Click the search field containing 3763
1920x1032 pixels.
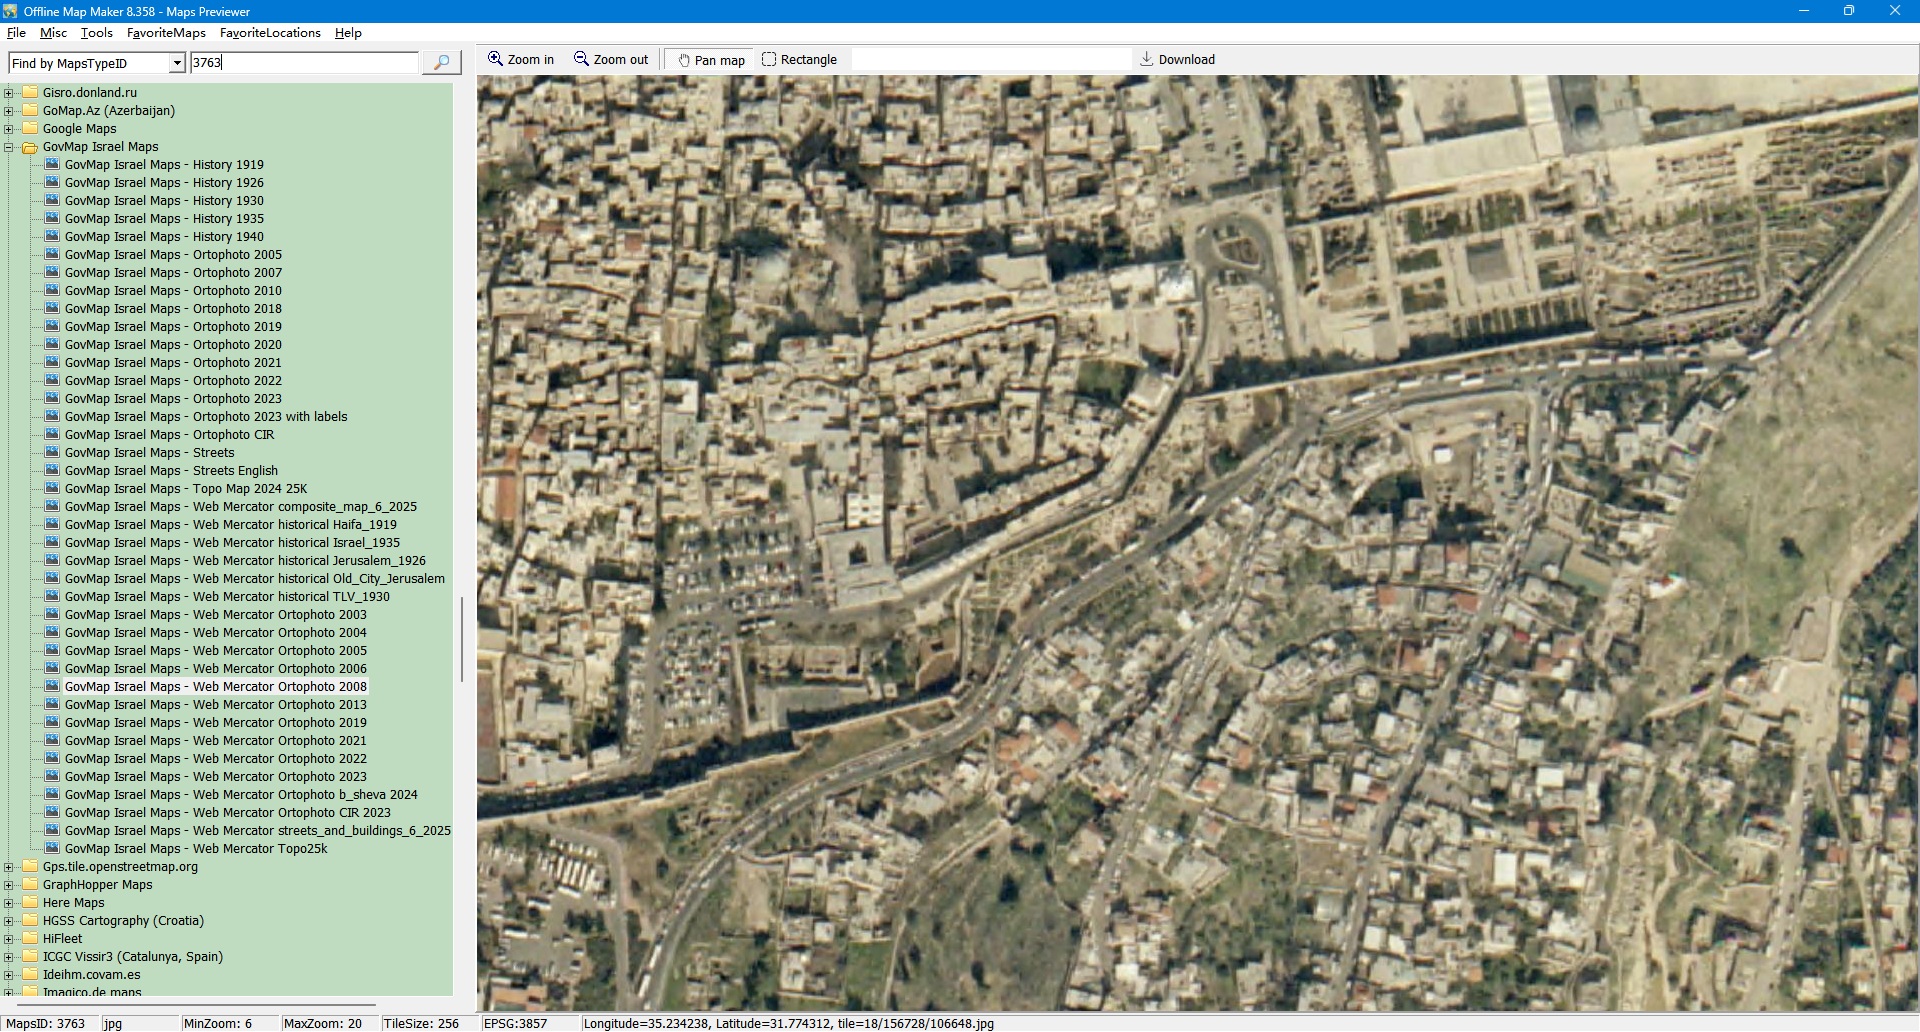tap(304, 63)
